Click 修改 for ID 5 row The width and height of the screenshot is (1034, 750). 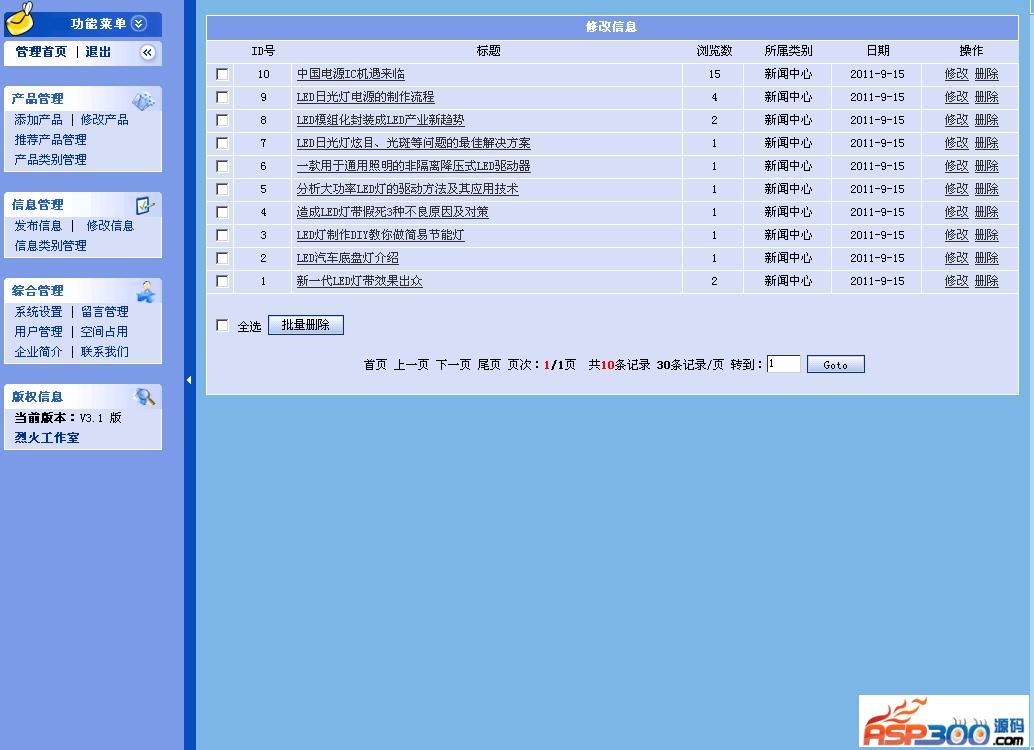click(x=956, y=189)
